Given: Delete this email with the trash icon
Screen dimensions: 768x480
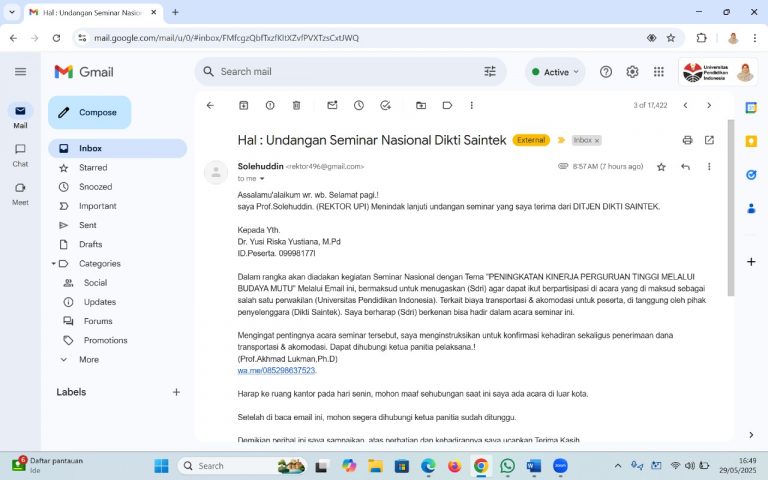Looking at the screenshot, I should (296, 105).
